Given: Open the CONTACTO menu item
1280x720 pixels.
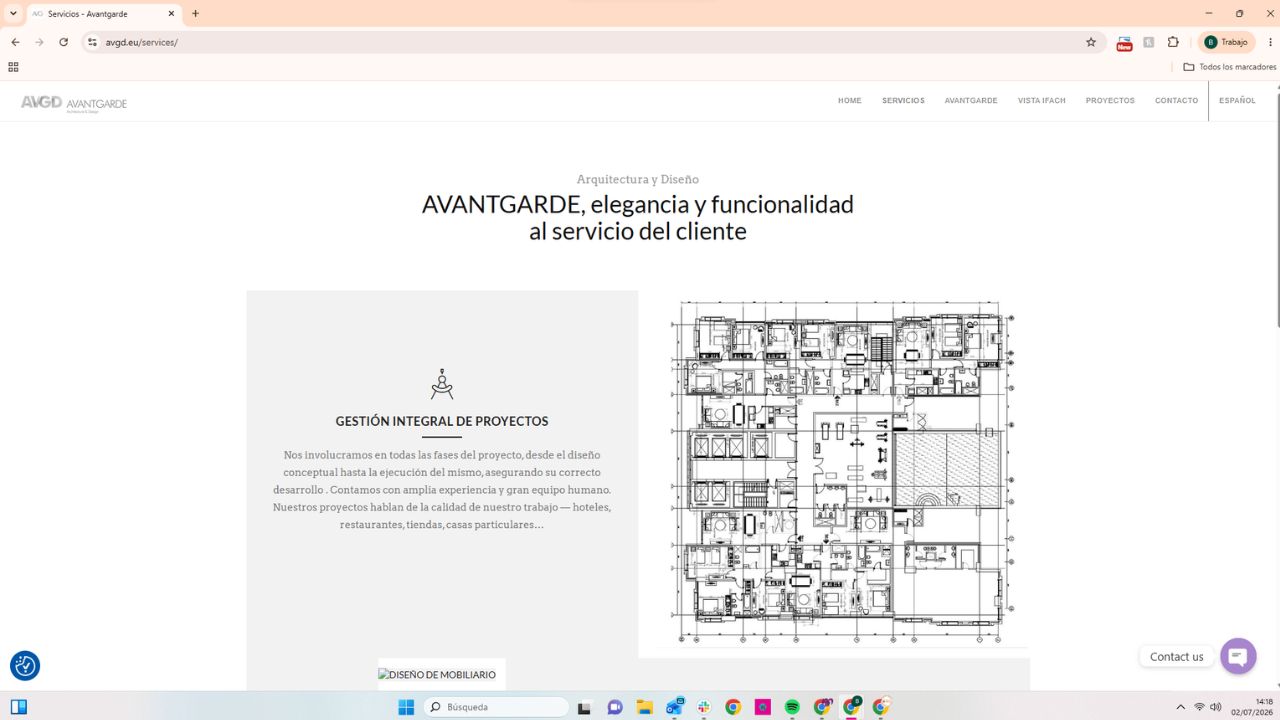Looking at the screenshot, I should 1176,101.
